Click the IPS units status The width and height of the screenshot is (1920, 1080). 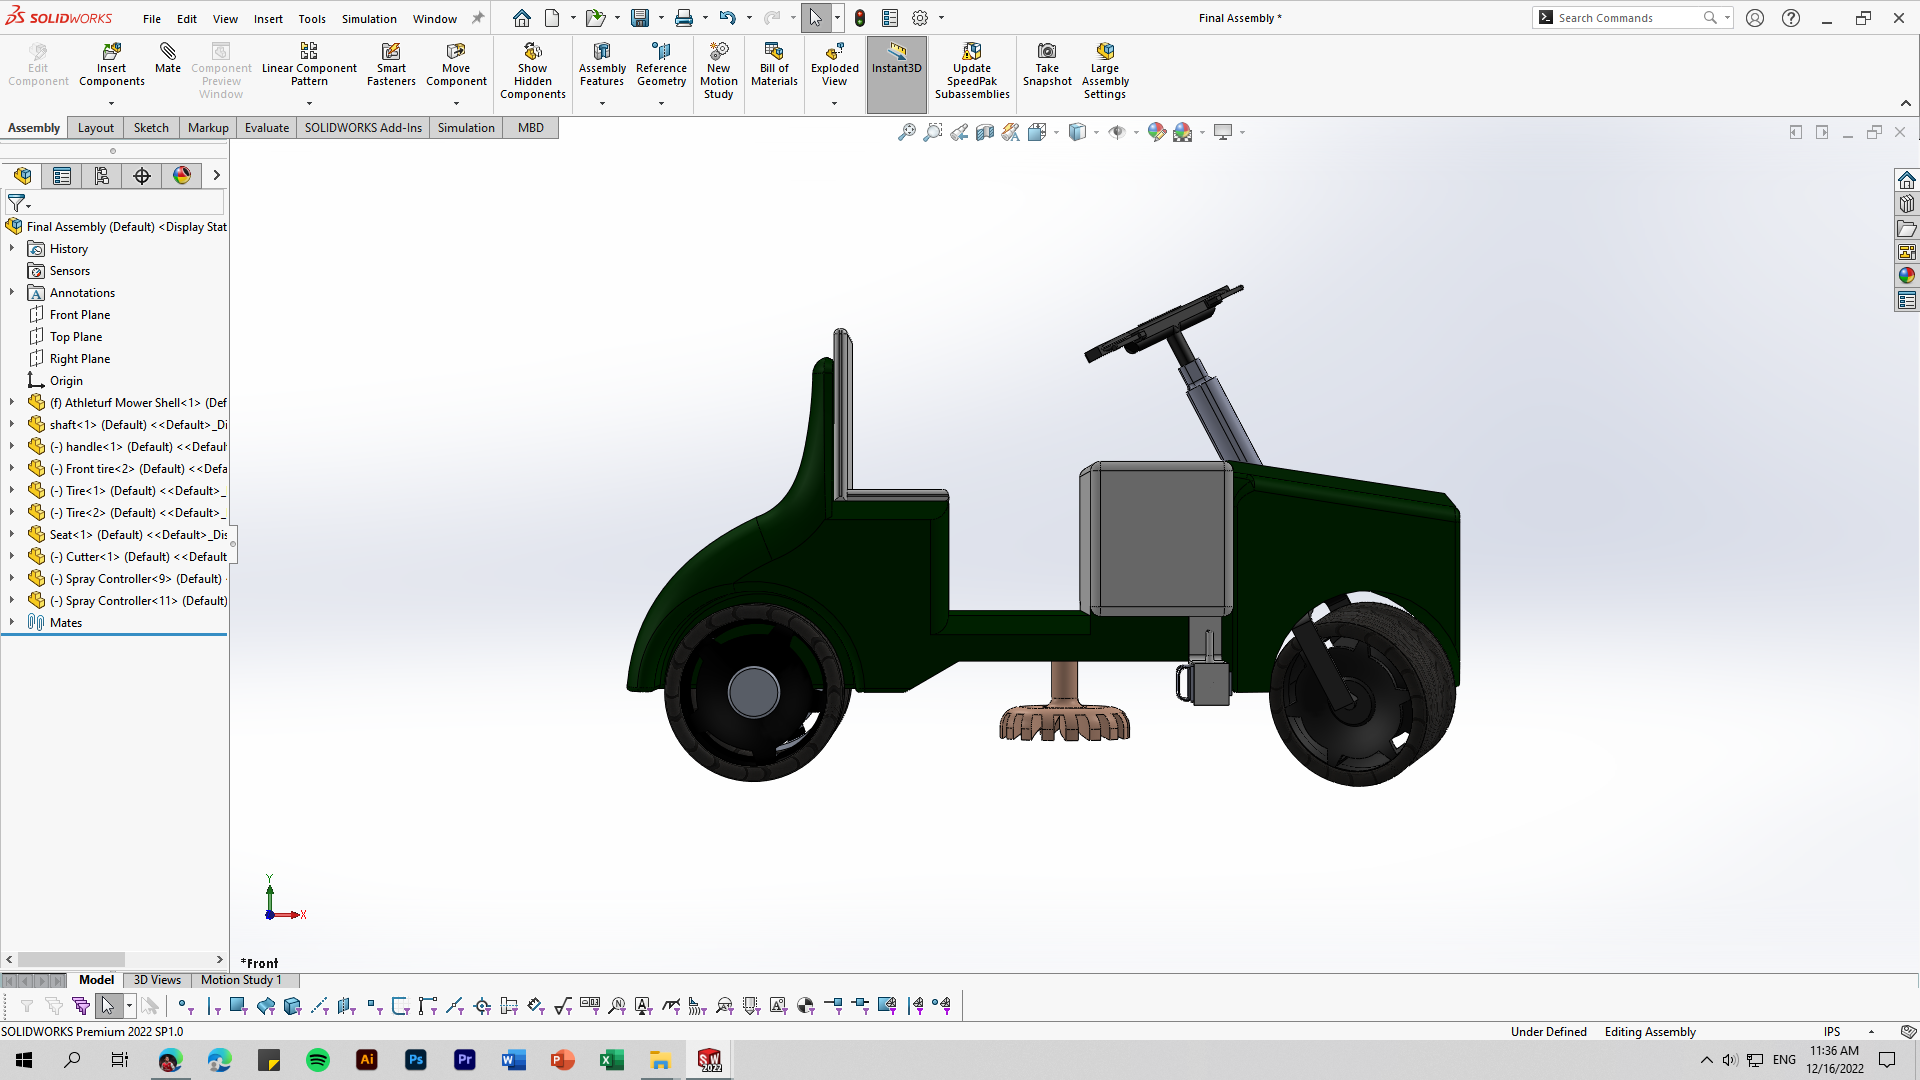[x=1832, y=1032]
